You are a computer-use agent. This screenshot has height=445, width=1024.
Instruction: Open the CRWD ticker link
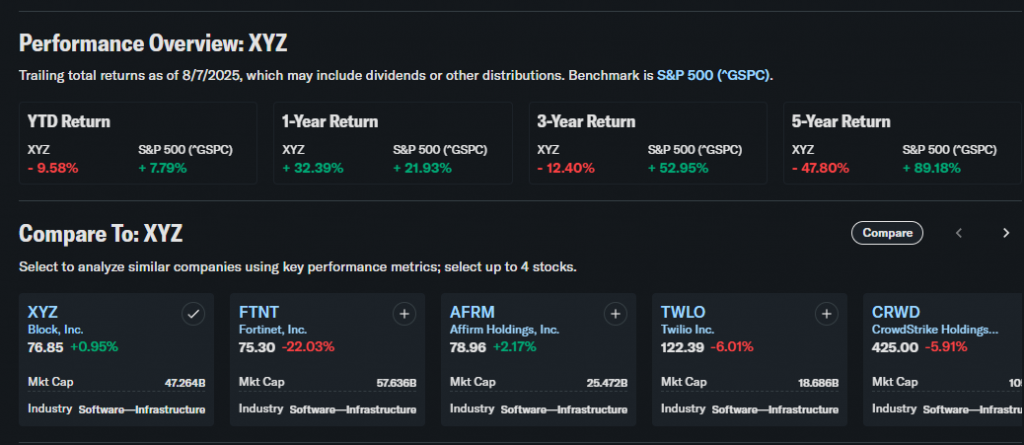pyautogui.click(x=895, y=312)
